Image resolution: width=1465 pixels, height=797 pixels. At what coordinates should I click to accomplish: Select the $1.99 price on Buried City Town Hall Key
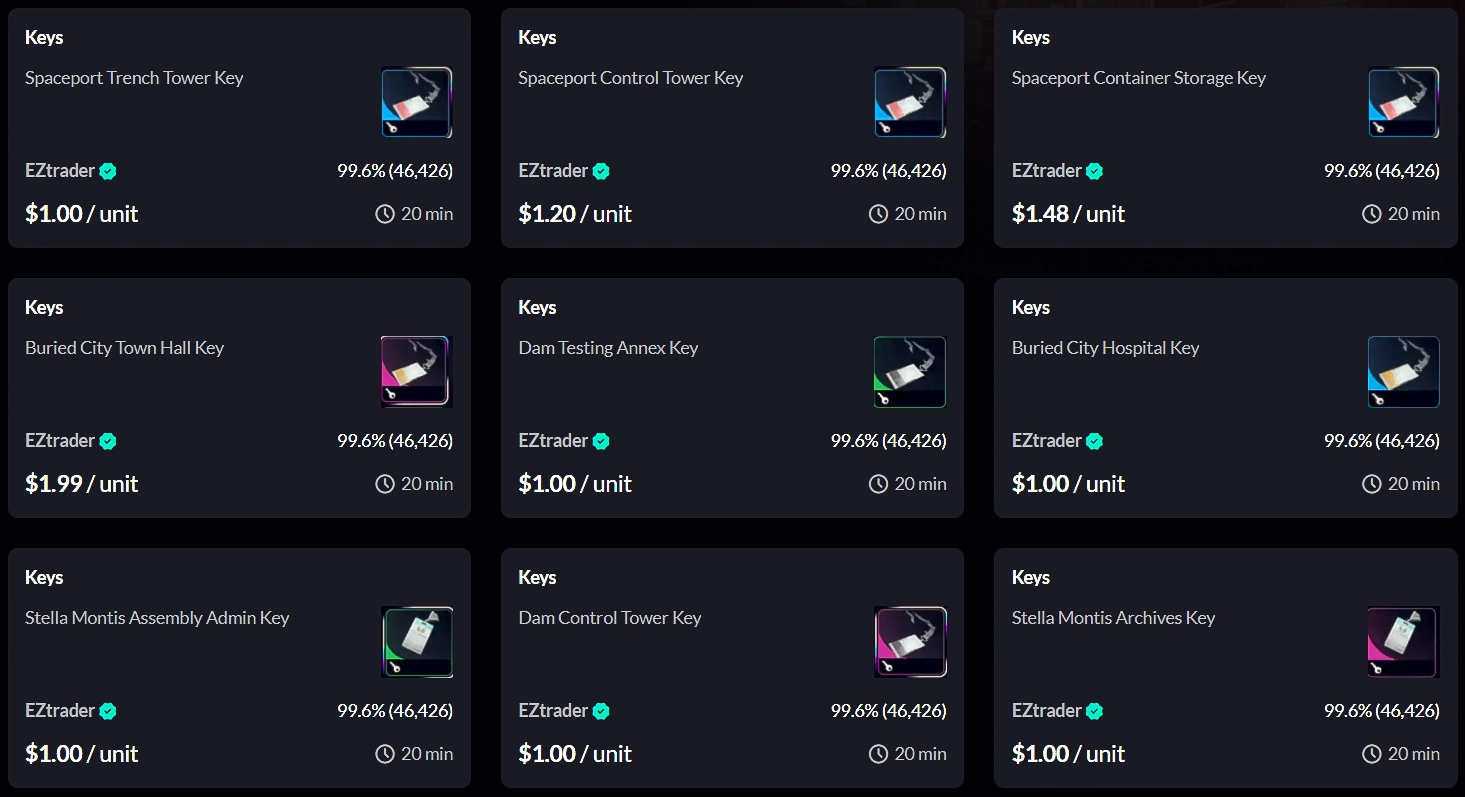54,483
